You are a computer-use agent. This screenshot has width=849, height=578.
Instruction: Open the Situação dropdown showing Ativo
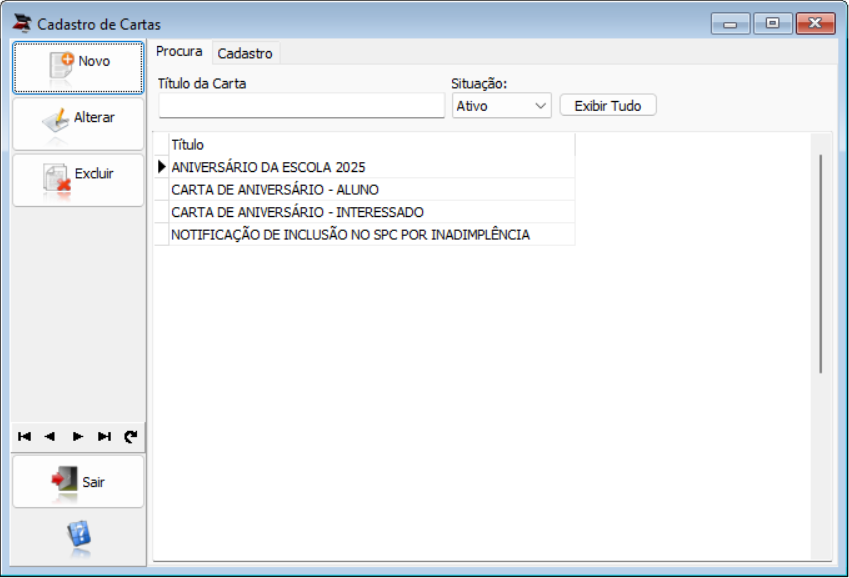click(501, 106)
